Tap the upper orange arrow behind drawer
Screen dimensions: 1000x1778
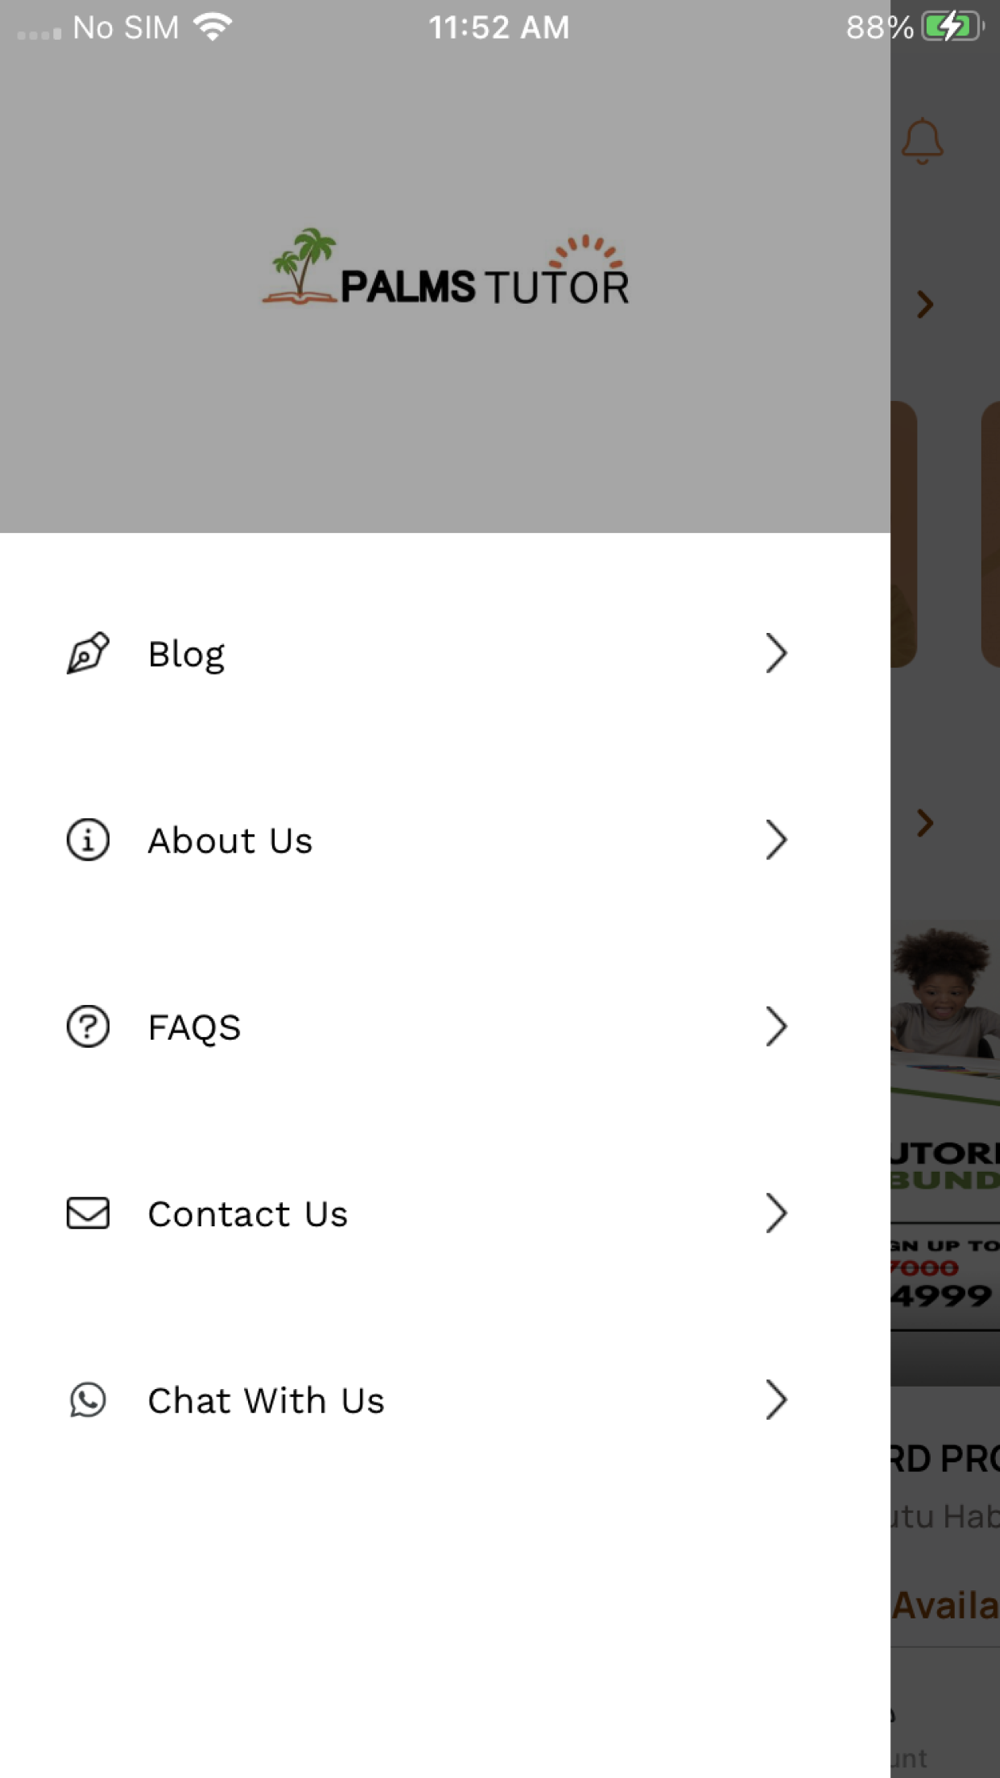coord(925,304)
